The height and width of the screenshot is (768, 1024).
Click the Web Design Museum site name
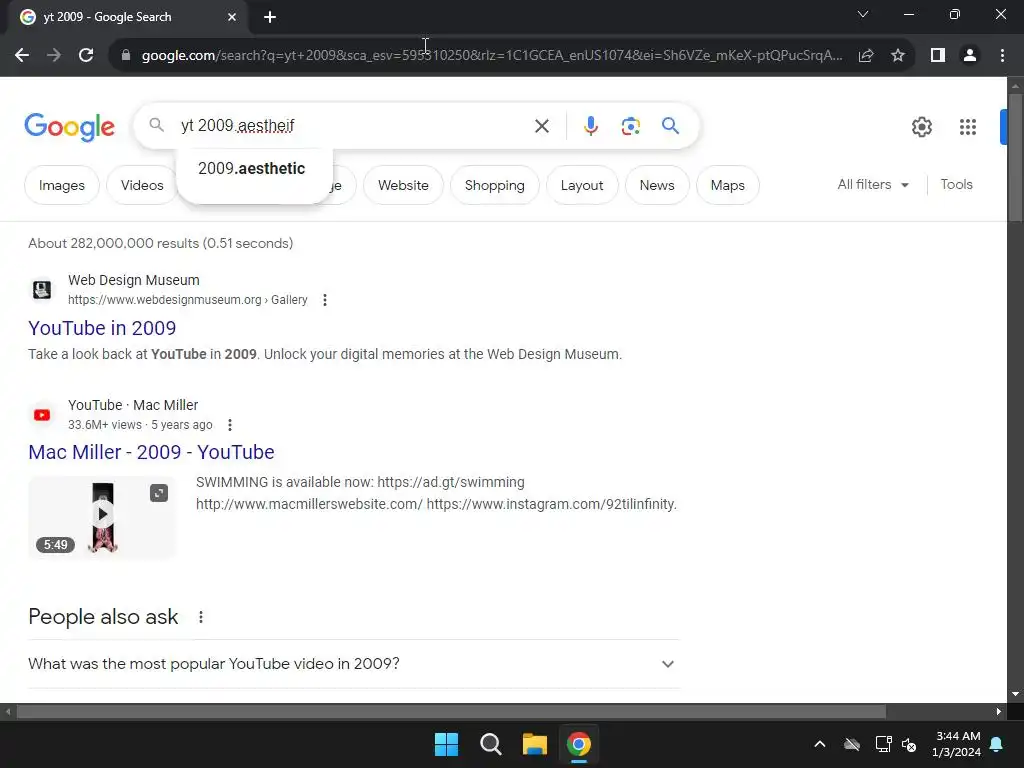pos(134,280)
